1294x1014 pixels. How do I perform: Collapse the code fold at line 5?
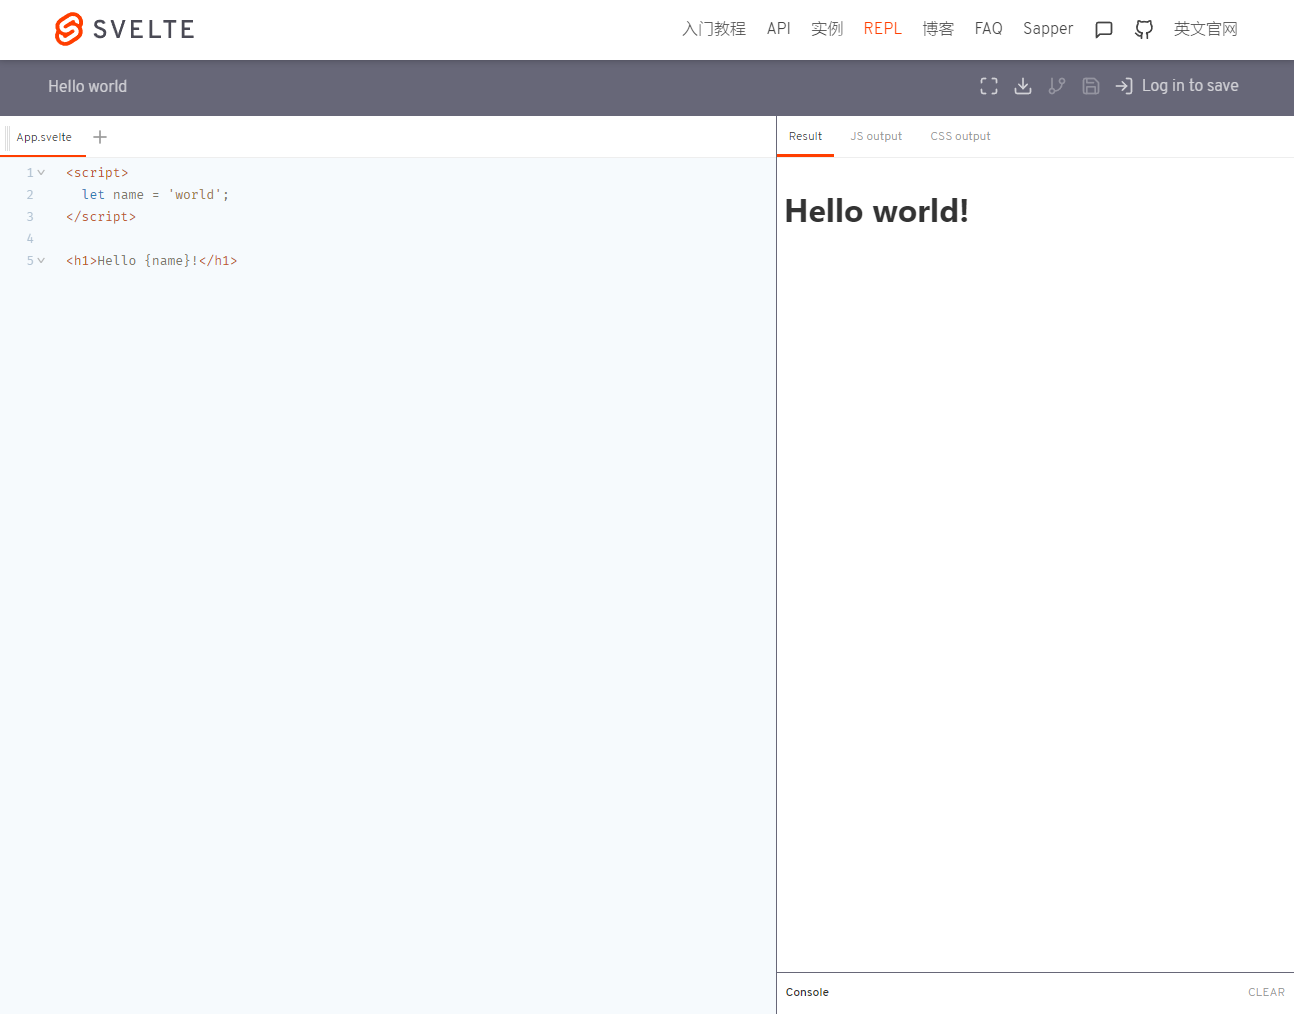(x=41, y=261)
